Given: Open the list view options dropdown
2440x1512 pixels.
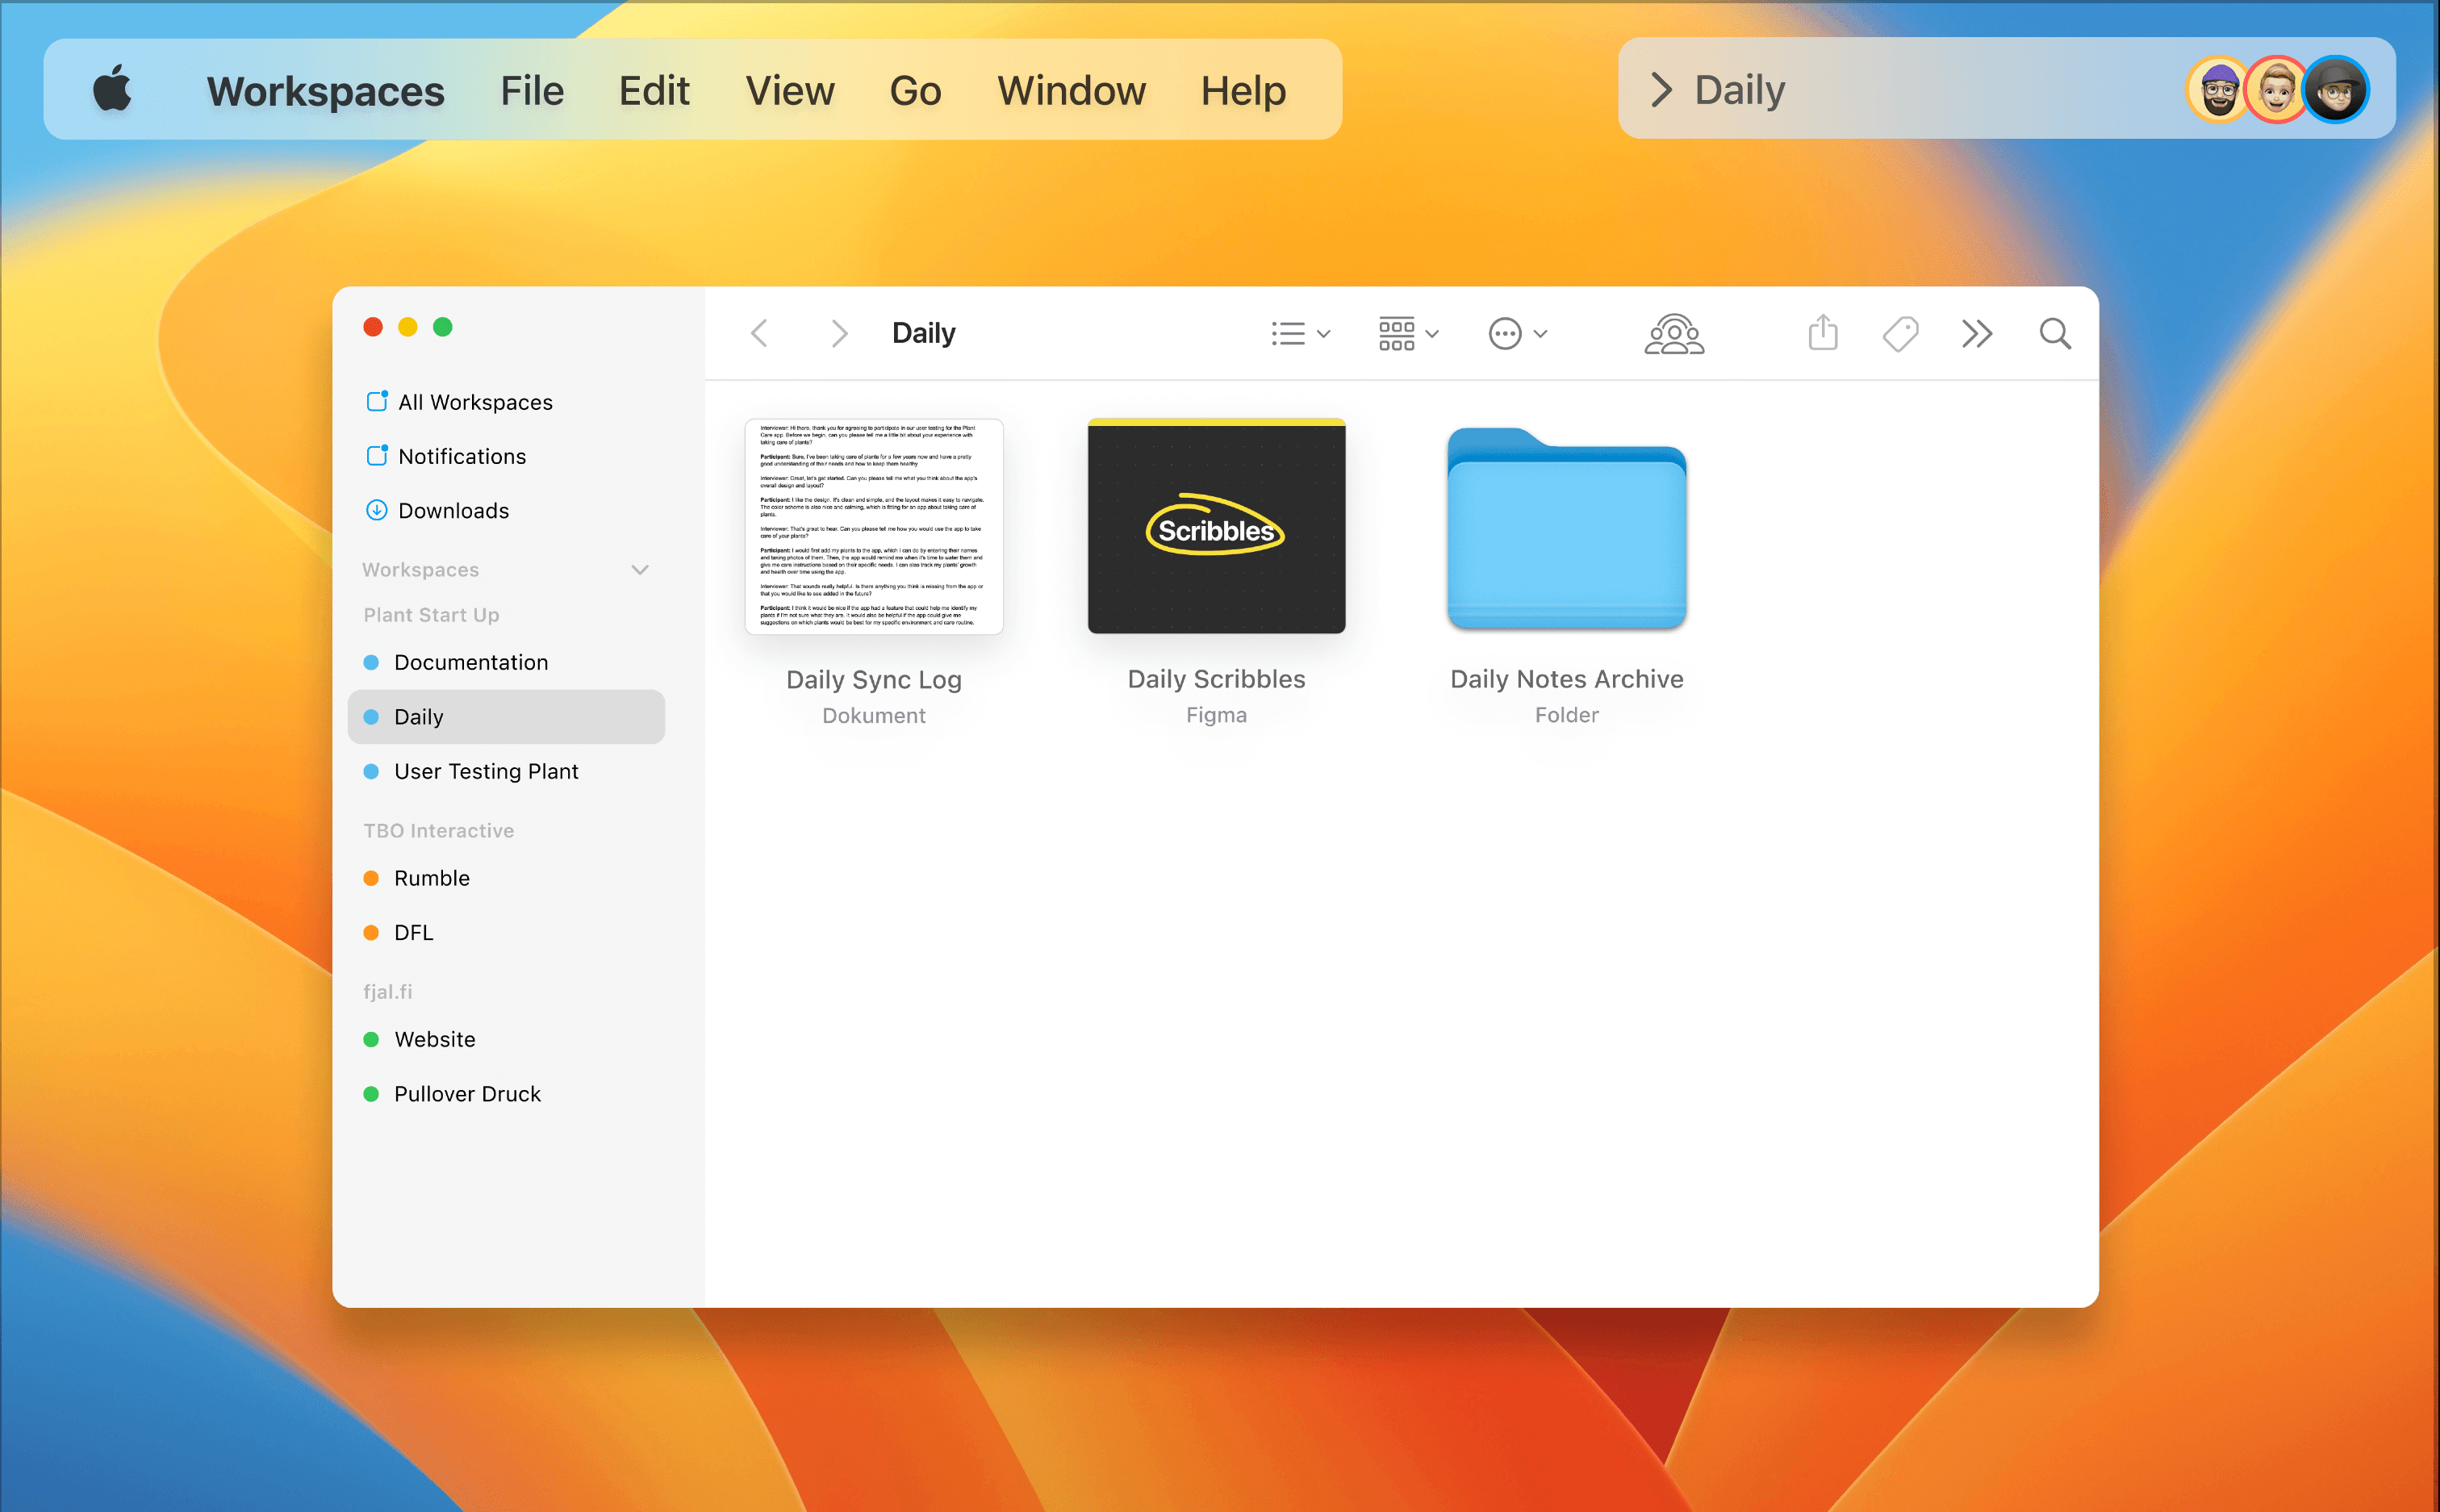Looking at the screenshot, I should (1300, 333).
